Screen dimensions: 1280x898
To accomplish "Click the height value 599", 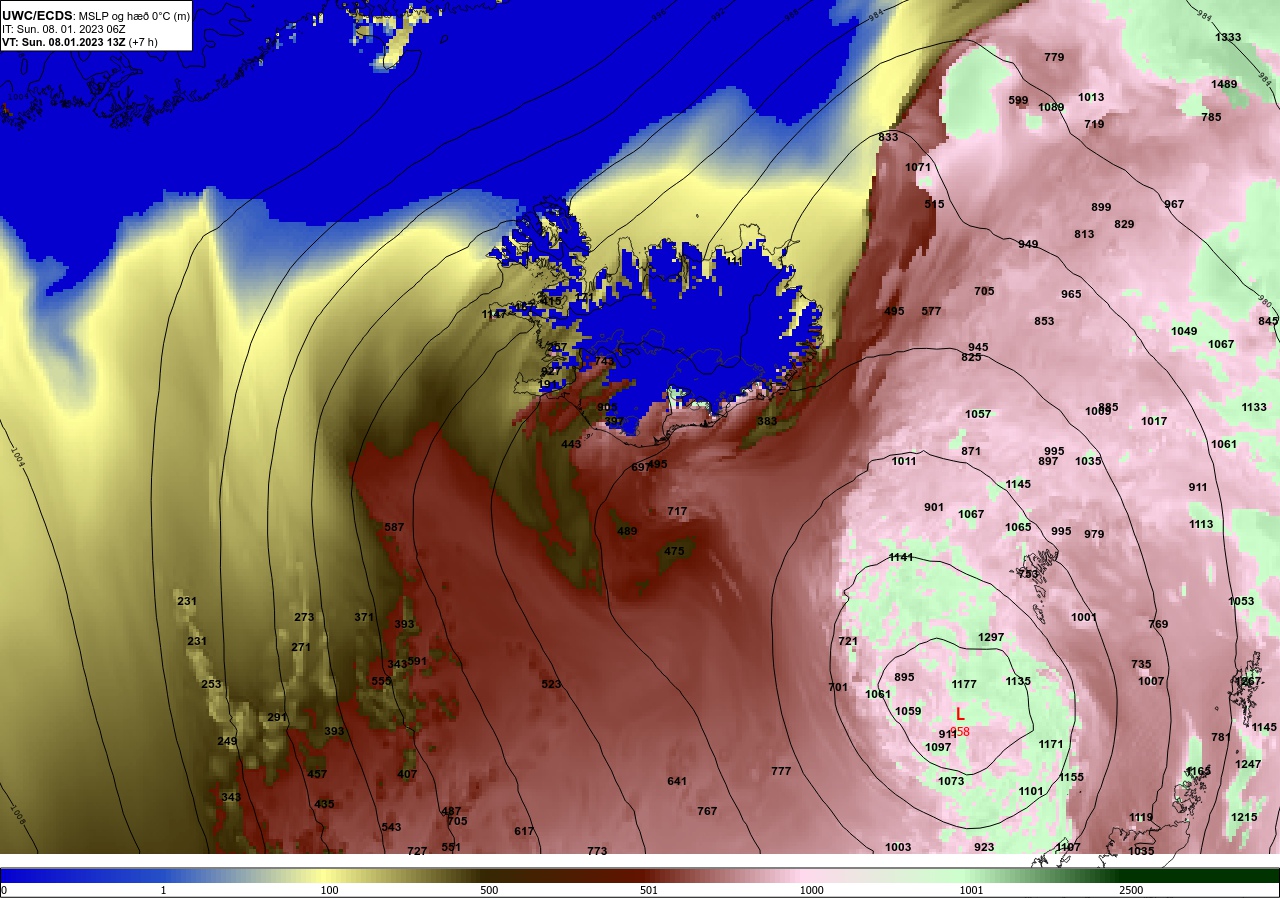I will click(1018, 100).
